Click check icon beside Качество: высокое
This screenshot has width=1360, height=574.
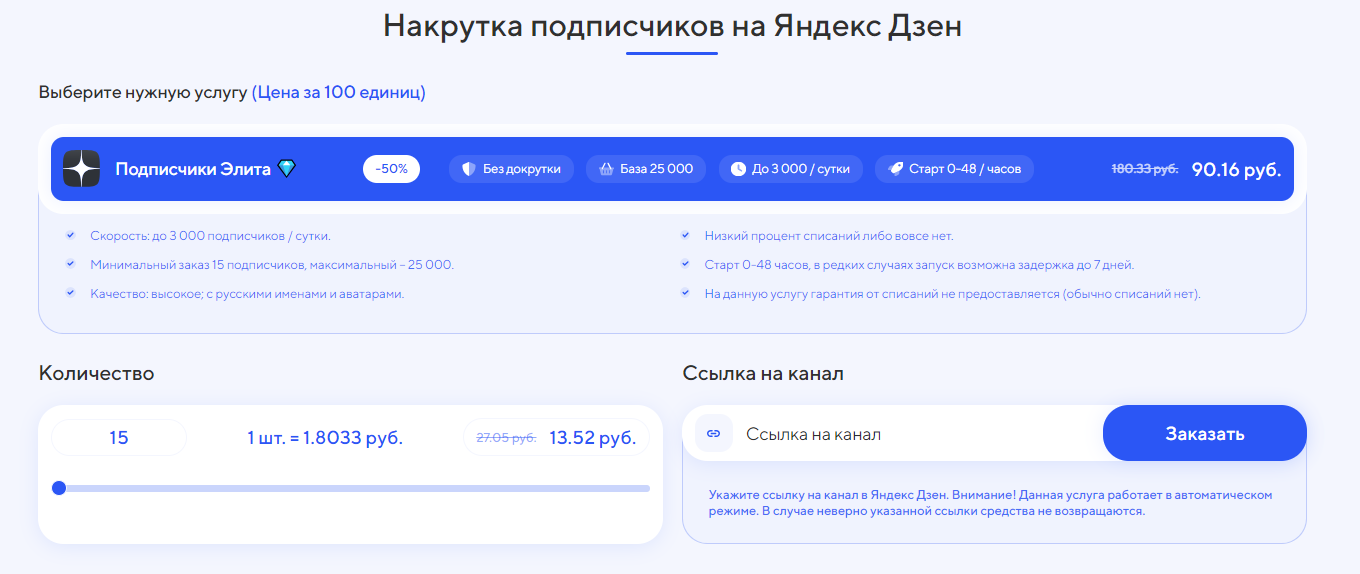(x=70, y=294)
